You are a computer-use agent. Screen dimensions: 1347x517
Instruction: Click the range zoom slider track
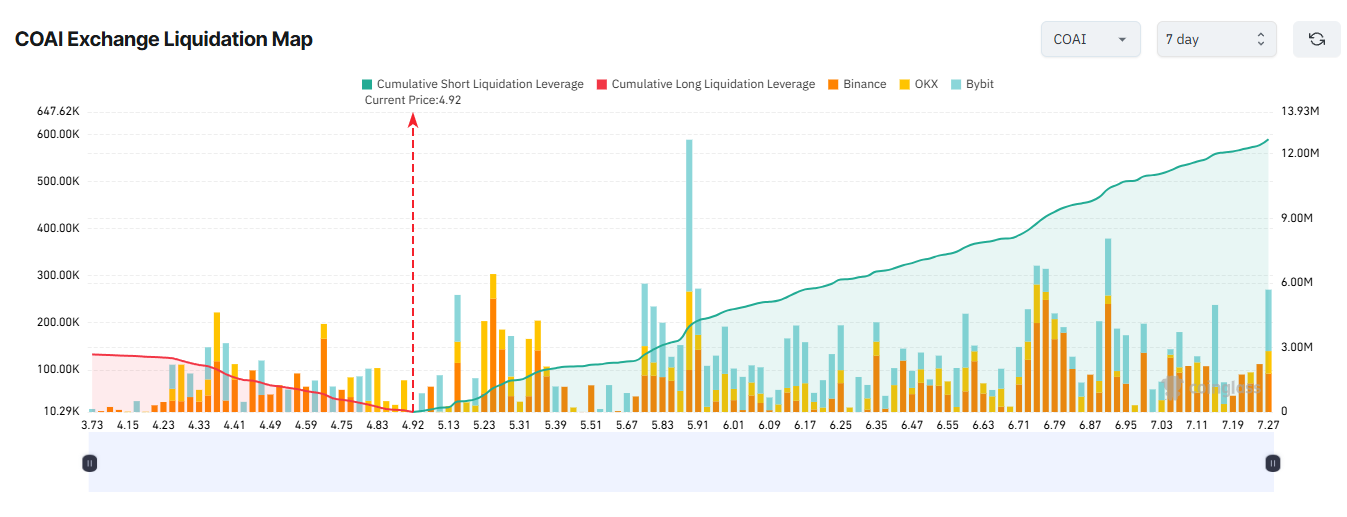pos(680,463)
